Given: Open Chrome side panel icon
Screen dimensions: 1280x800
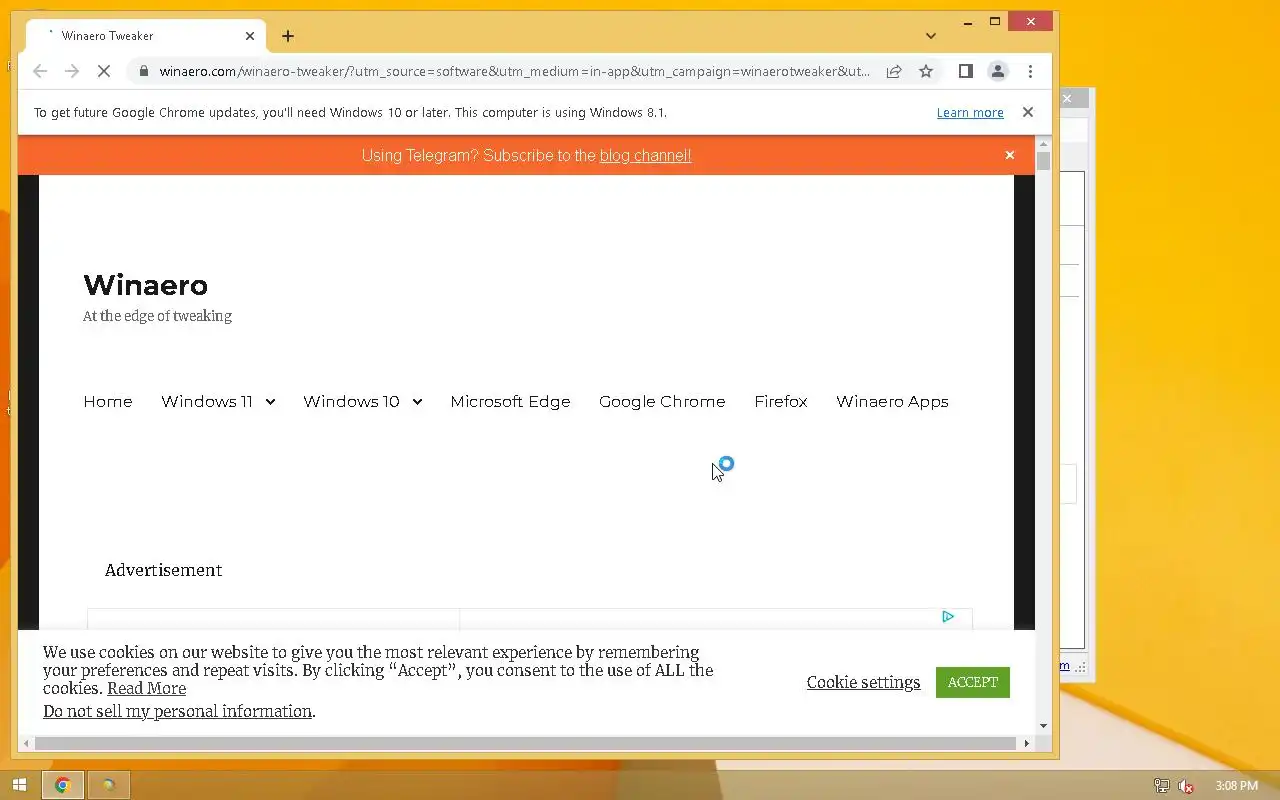Looking at the screenshot, I should [965, 71].
